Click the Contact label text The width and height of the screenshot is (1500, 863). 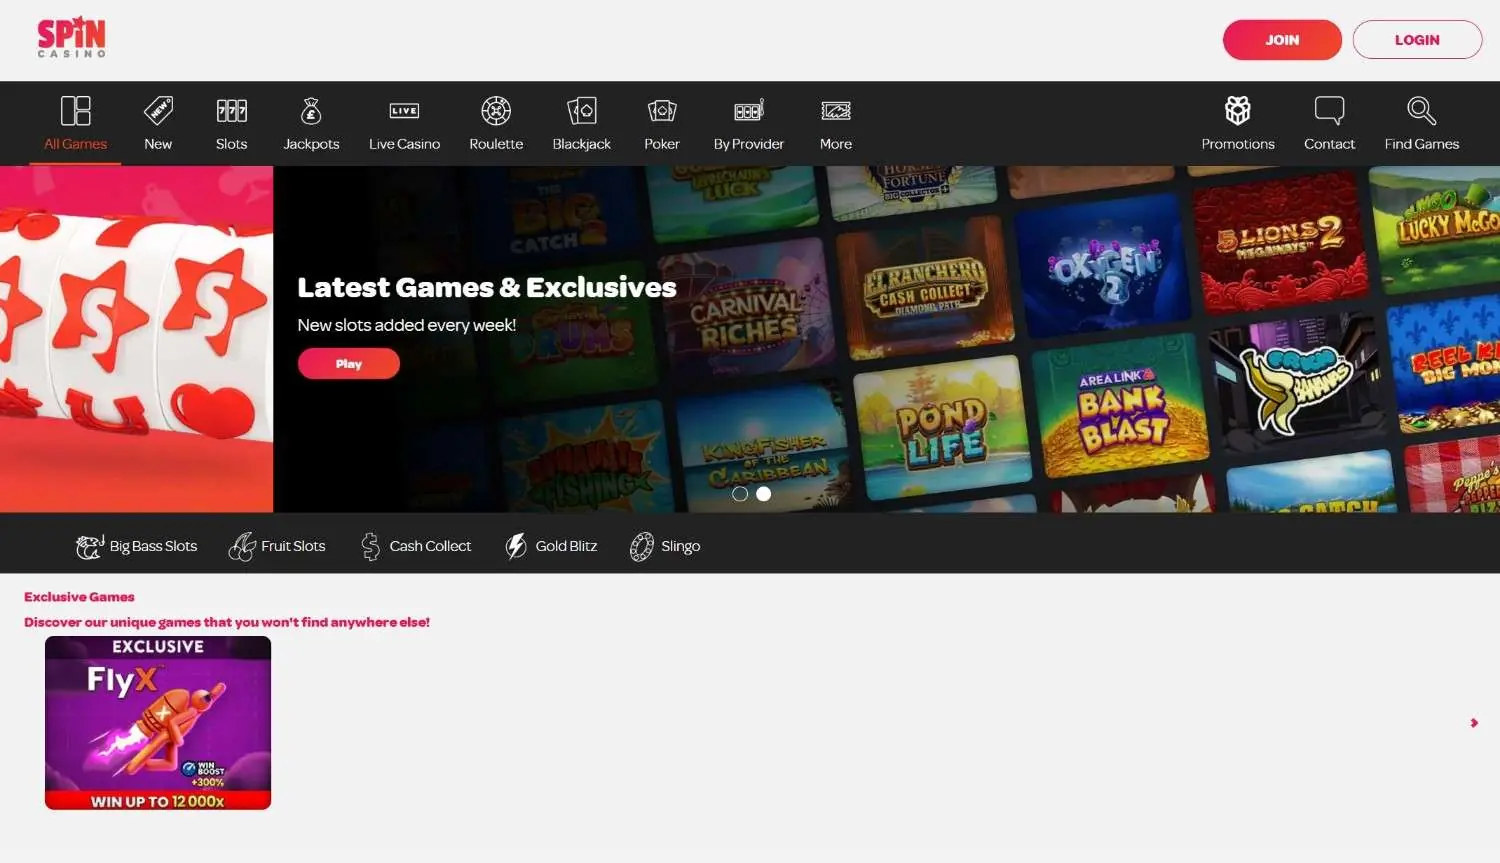coord(1329,144)
